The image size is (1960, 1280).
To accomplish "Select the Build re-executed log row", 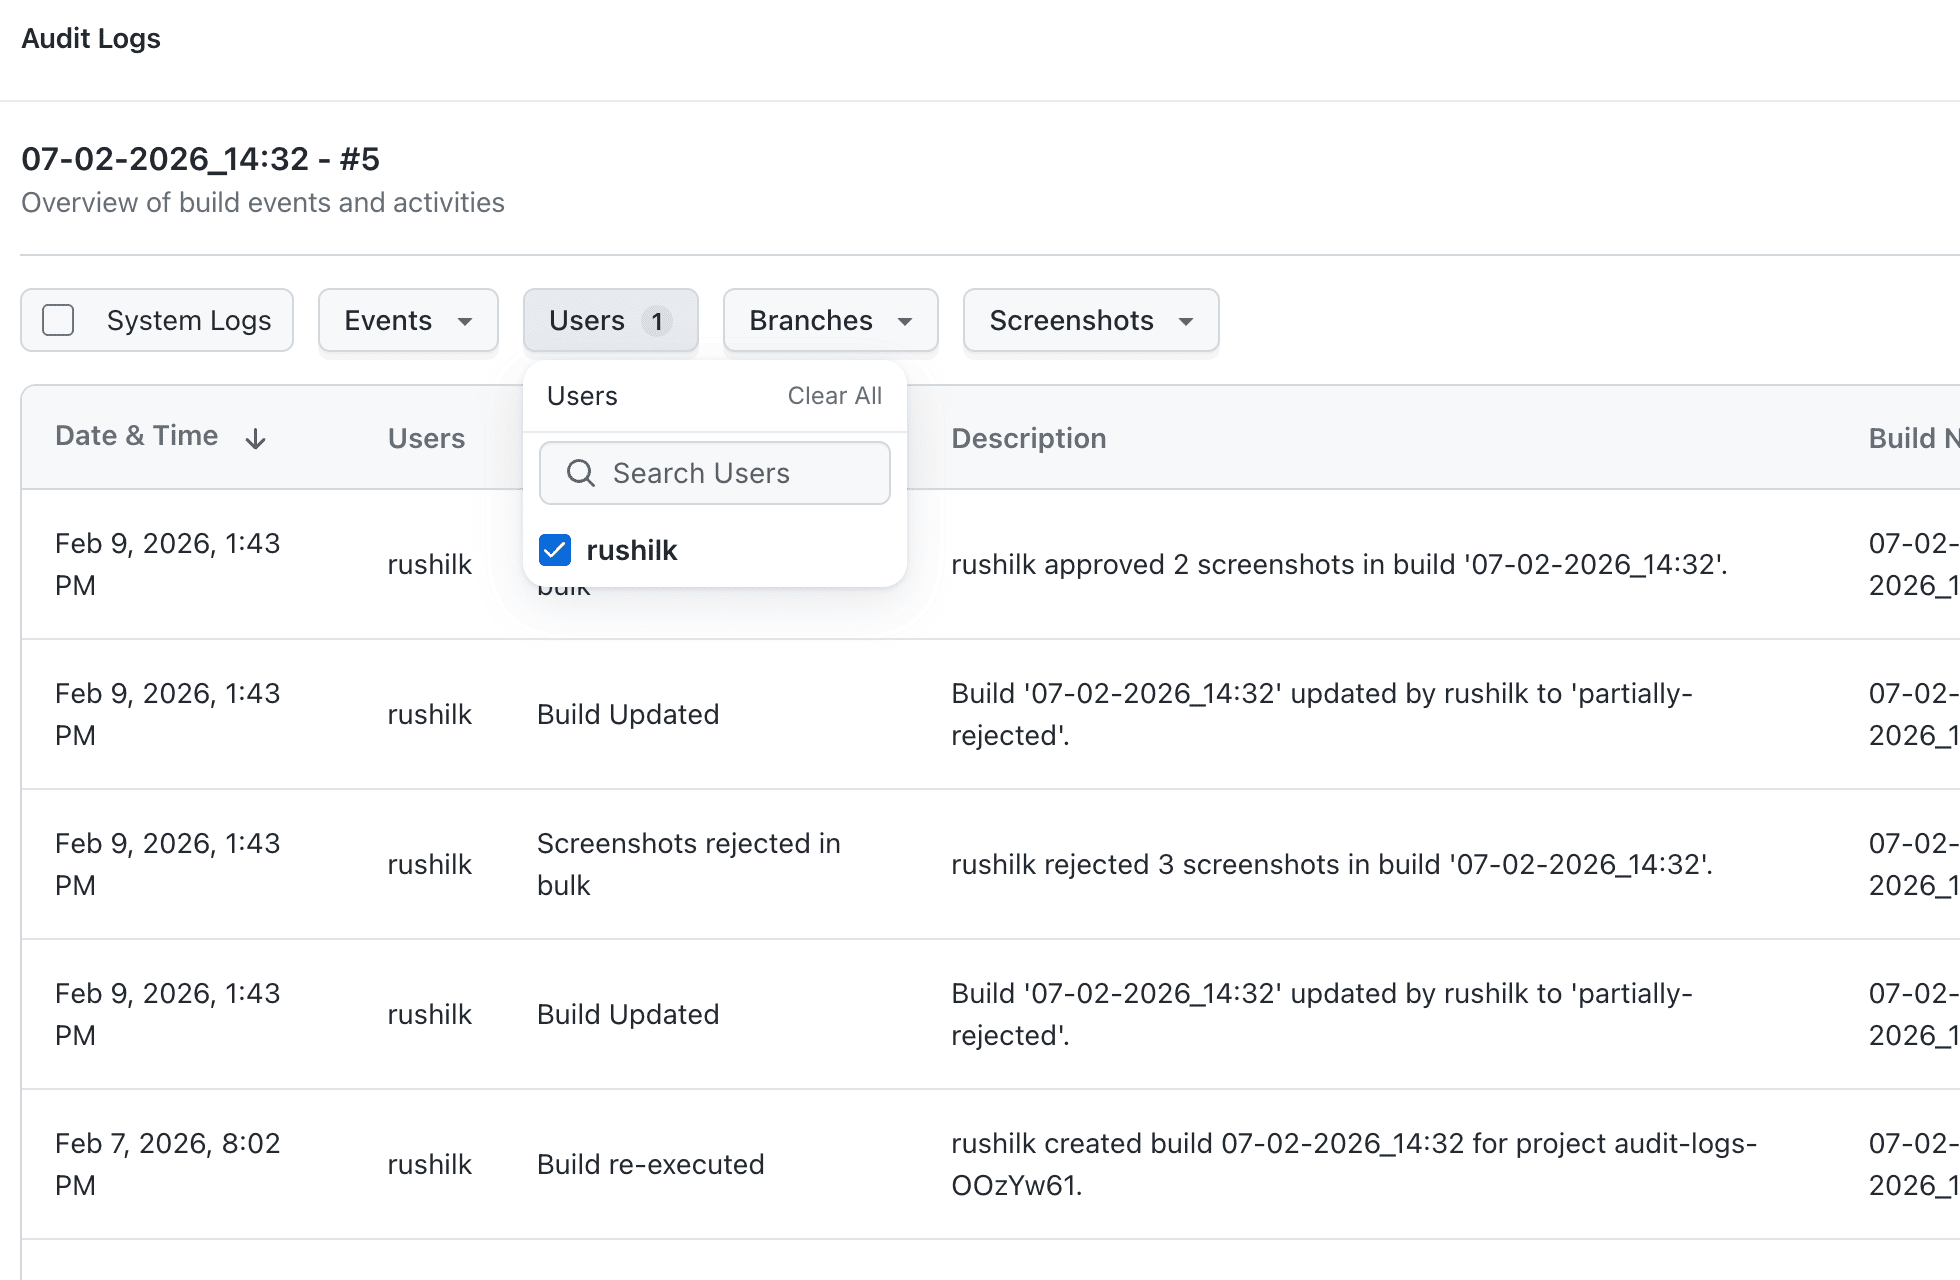I will point(650,1164).
